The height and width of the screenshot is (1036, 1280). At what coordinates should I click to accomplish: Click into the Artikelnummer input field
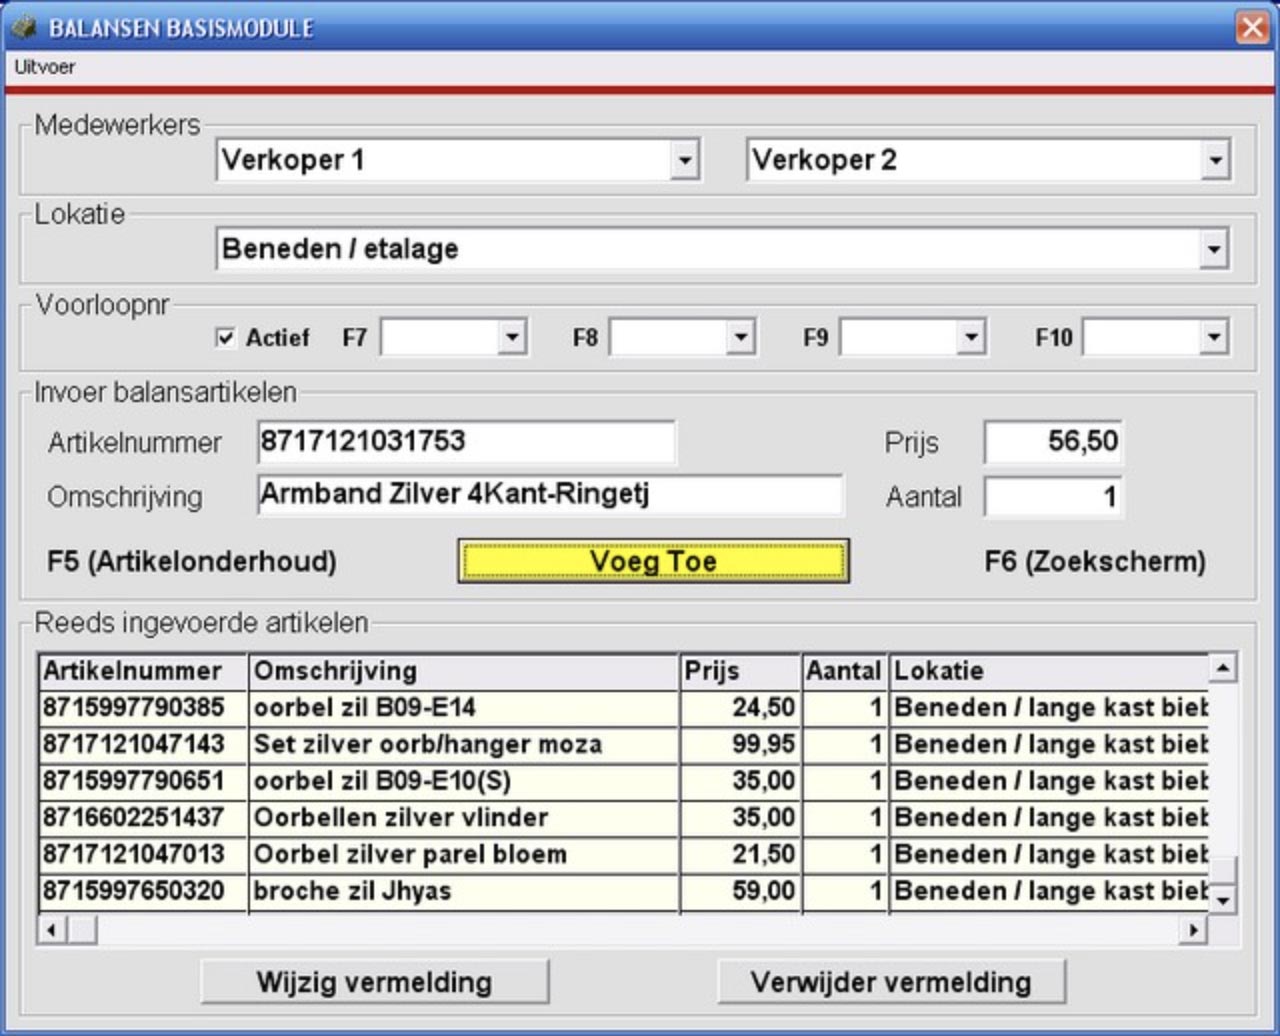pyautogui.click(x=466, y=442)
